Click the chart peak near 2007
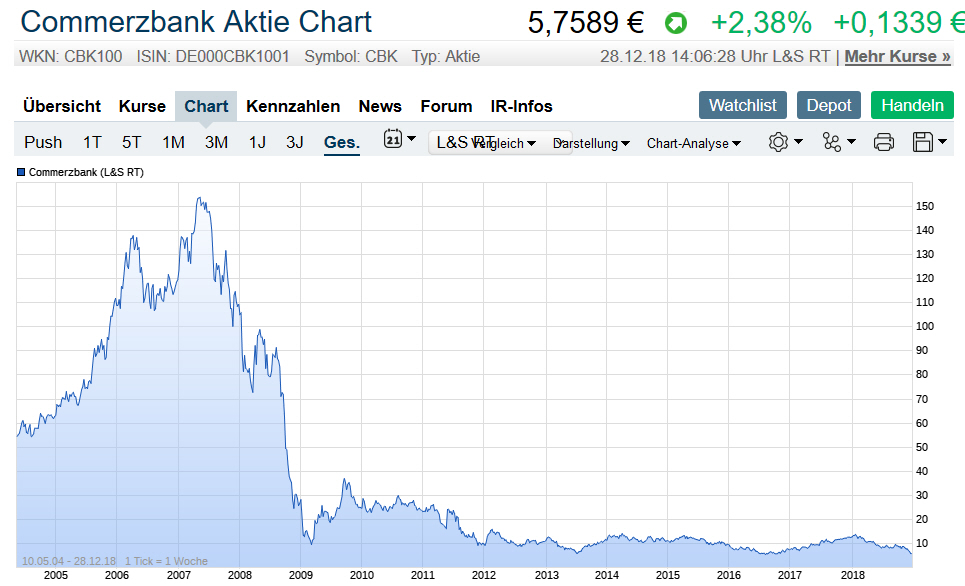The image size is (965, 586). coord(202,199)
